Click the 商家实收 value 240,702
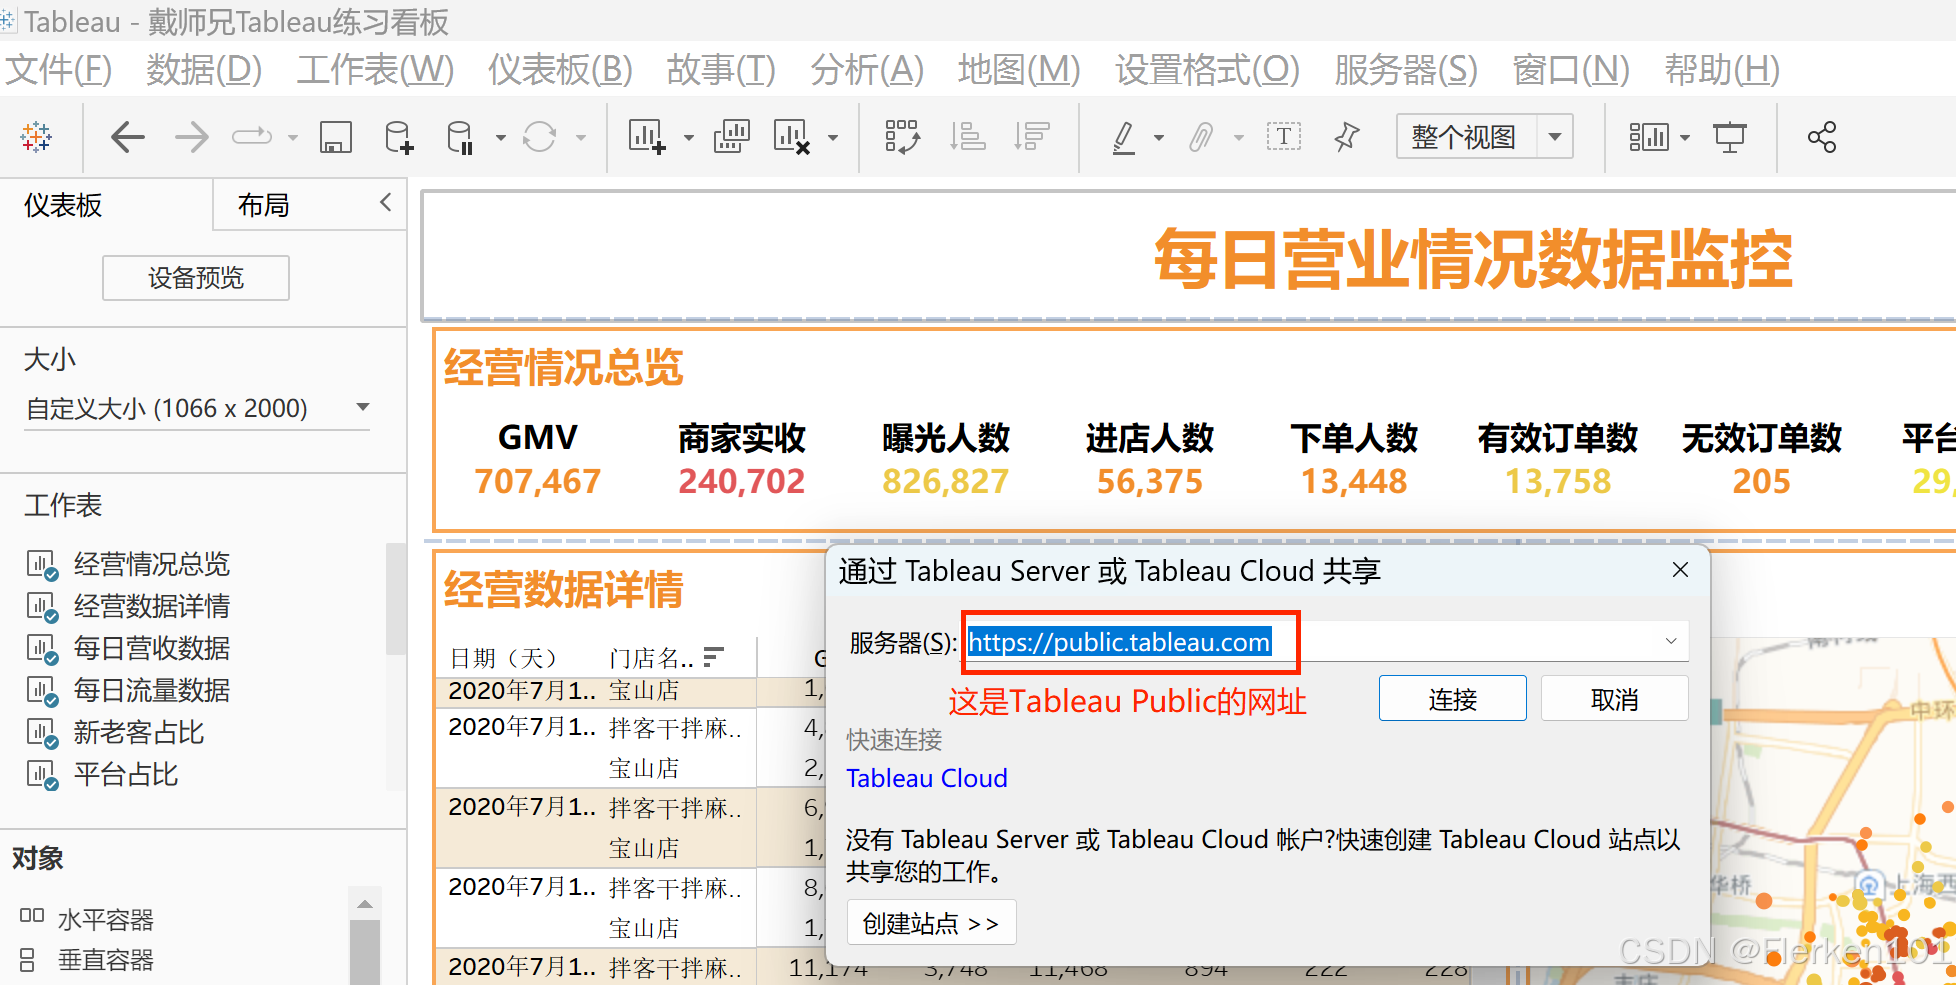This screenshot has height=985, width=1956. coord(741,482)
